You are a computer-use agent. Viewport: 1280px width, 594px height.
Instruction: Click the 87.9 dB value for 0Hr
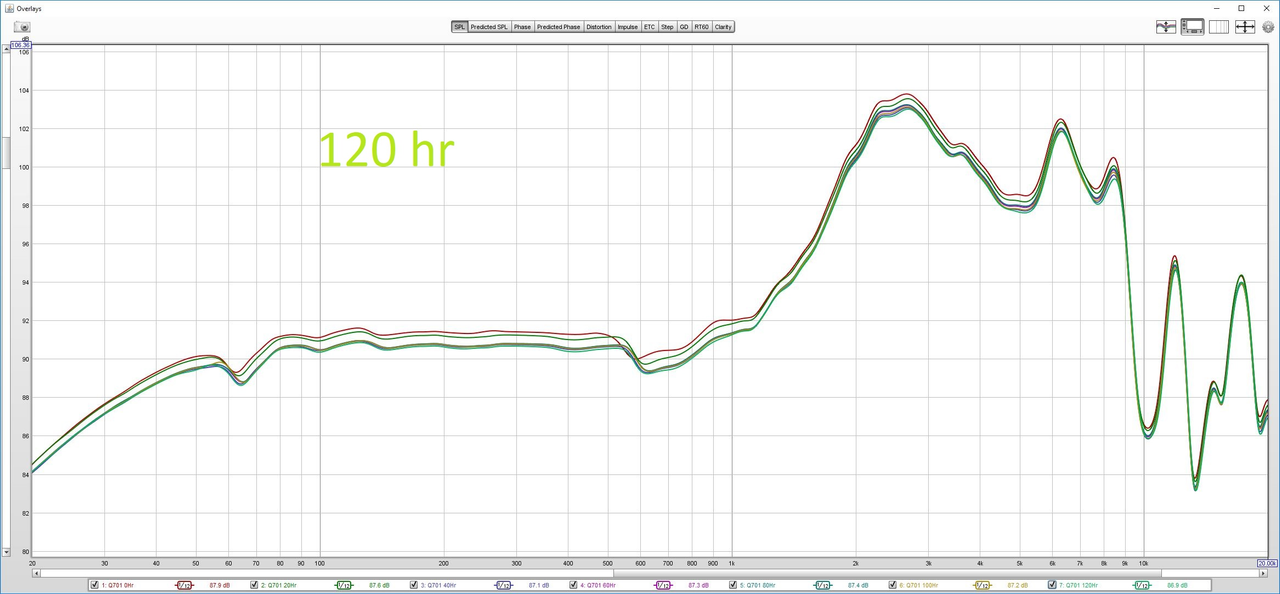220,585
